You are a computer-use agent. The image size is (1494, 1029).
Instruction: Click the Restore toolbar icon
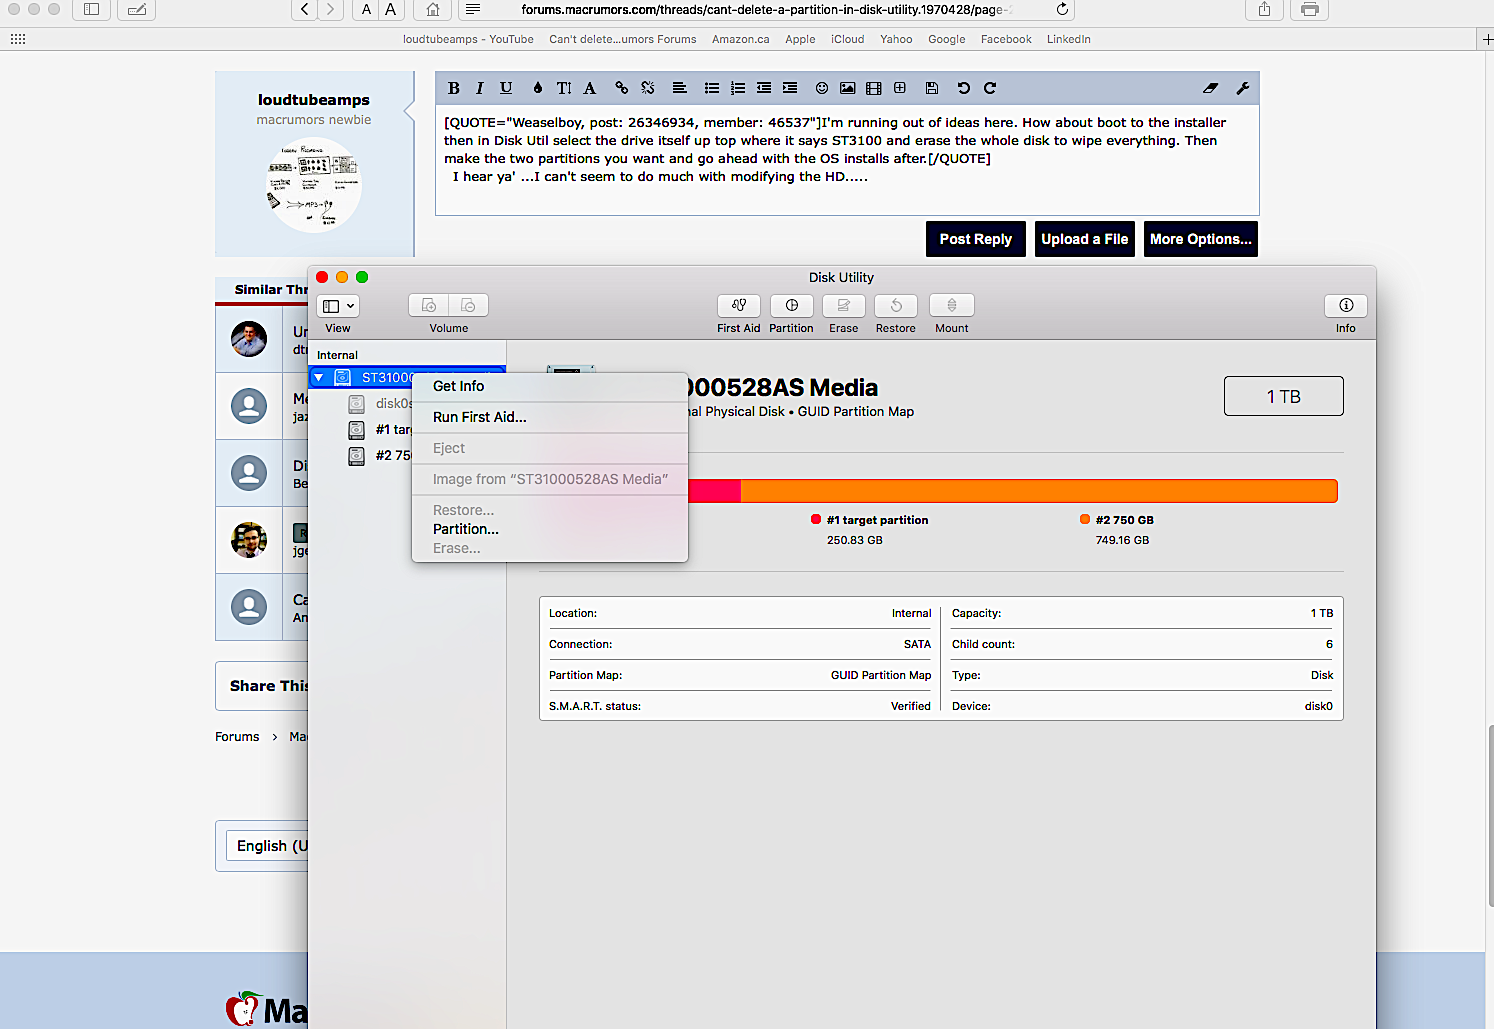coord(896,305)
